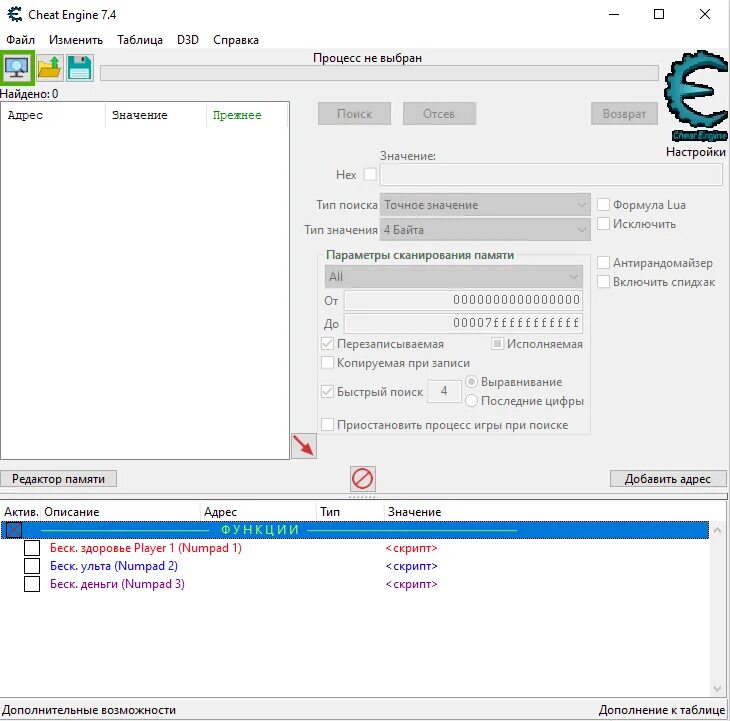Image resolution: width=730 pixels, height=721 pixels.
Task: Save table with floppy disk icon
Action: coord(80,68)
